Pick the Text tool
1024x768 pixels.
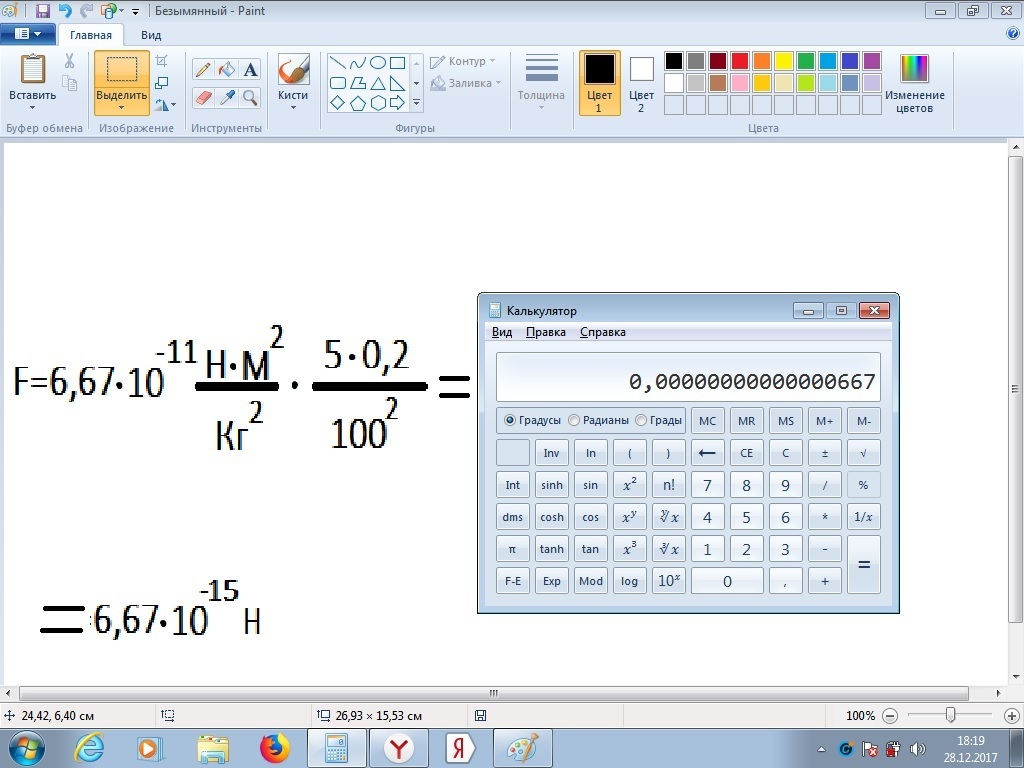point(250,70)
